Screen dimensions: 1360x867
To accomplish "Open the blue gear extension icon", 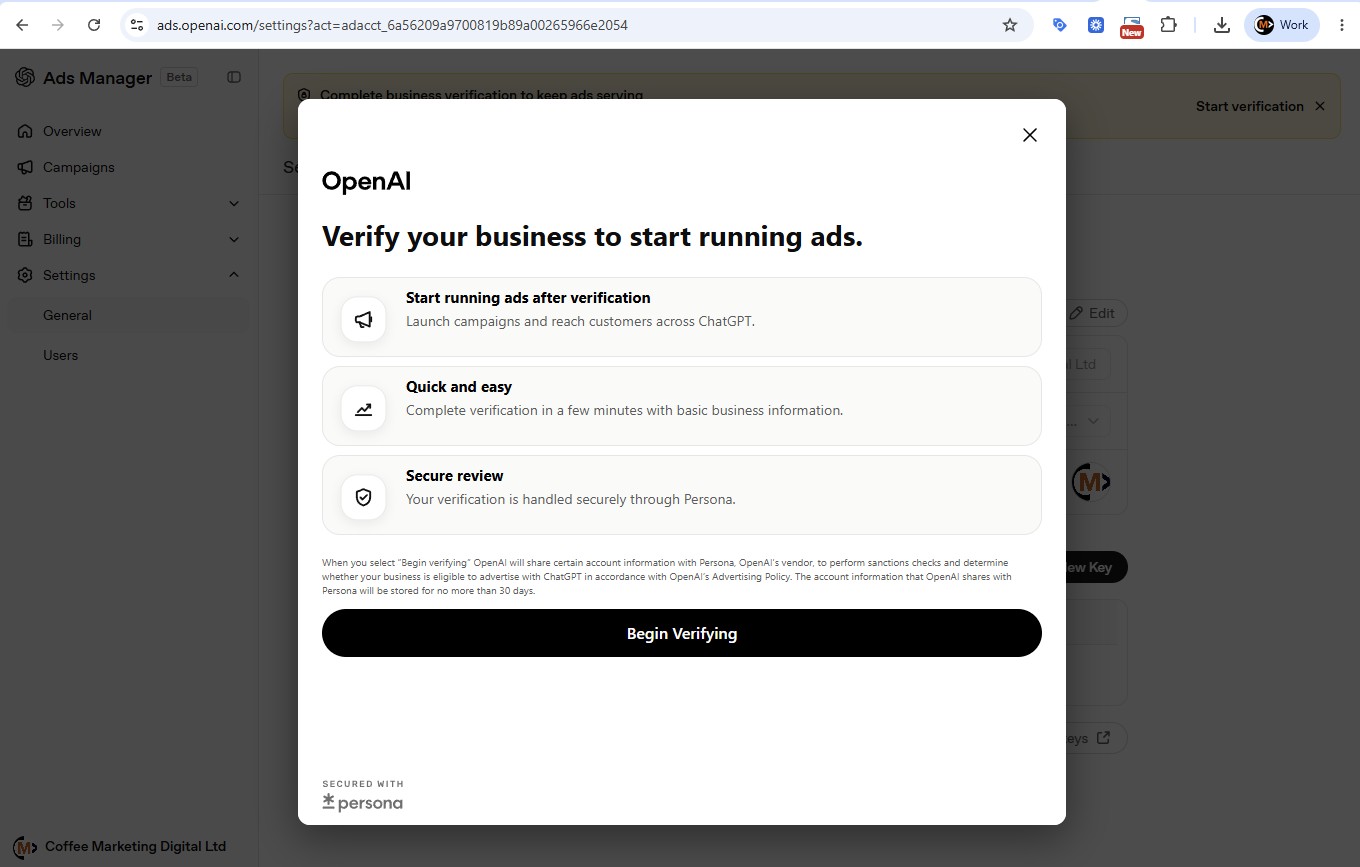I will [1096, 25].
